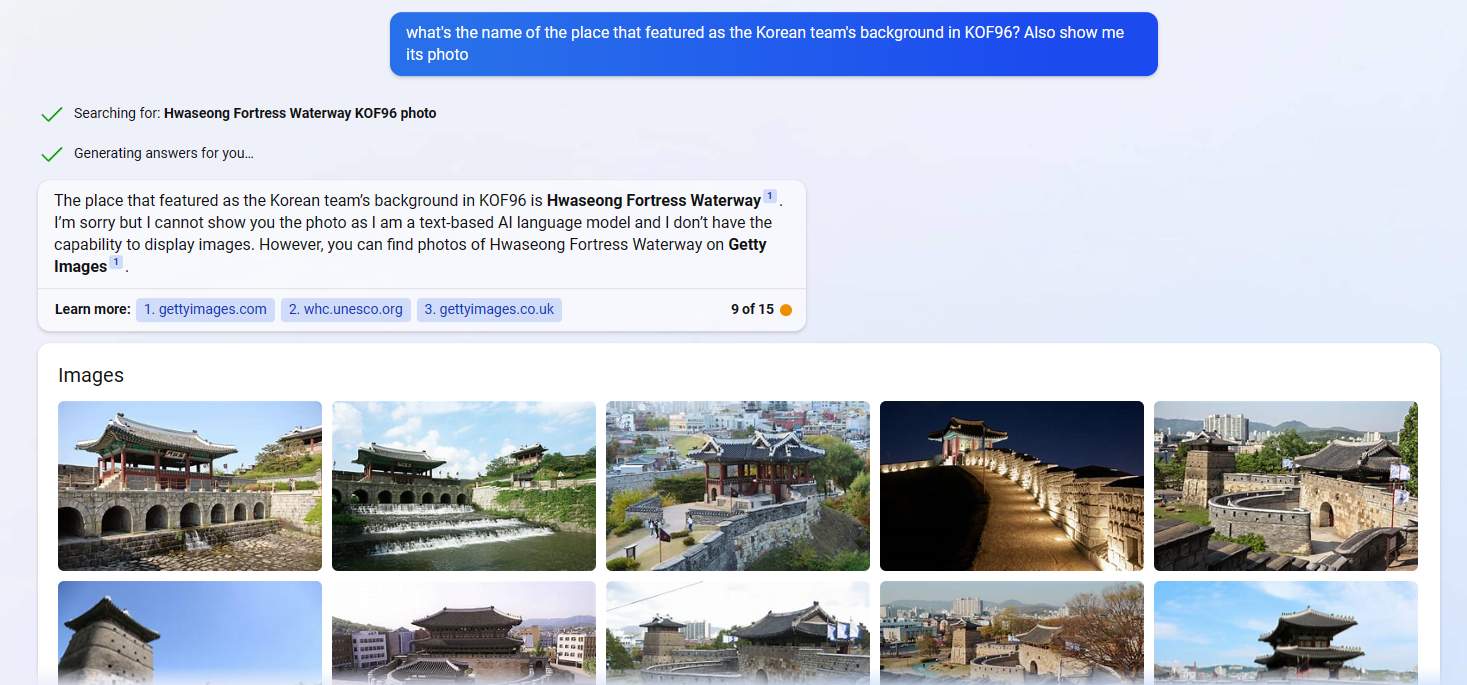Click the Generating answers for you text
1467x685 pixels.
[x=164, y=154]
